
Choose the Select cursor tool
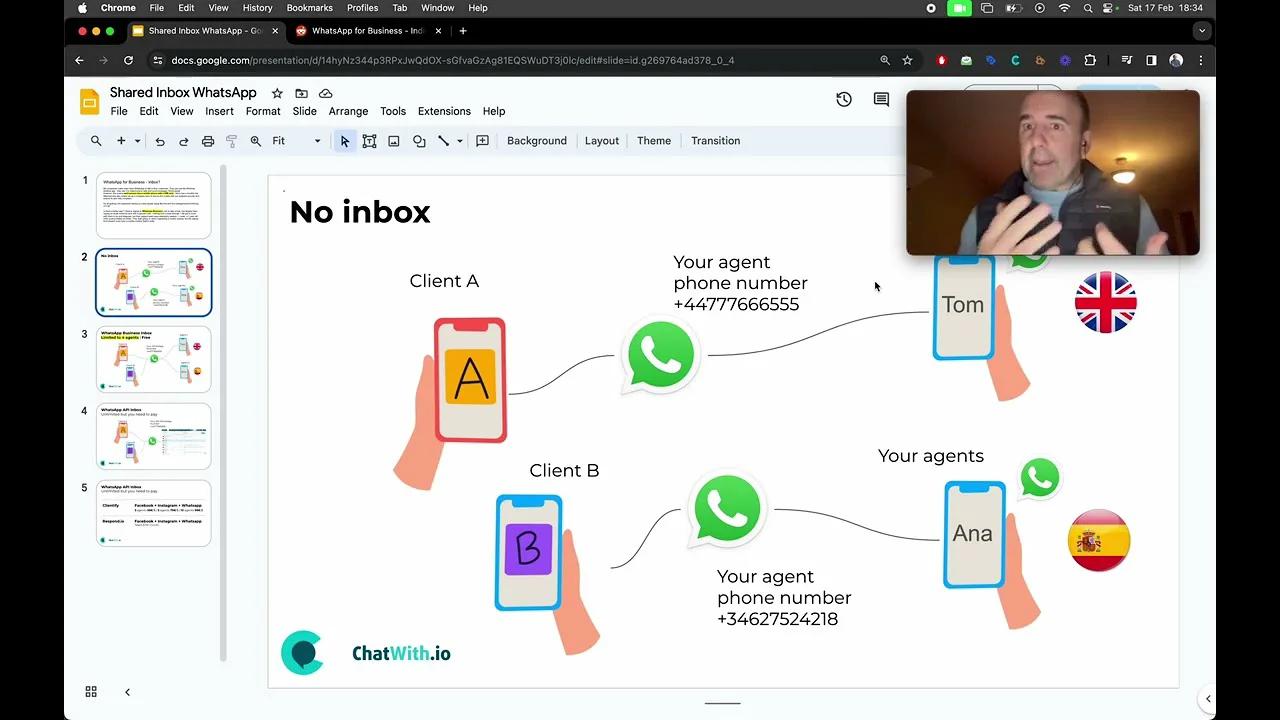tap(345, 141)
